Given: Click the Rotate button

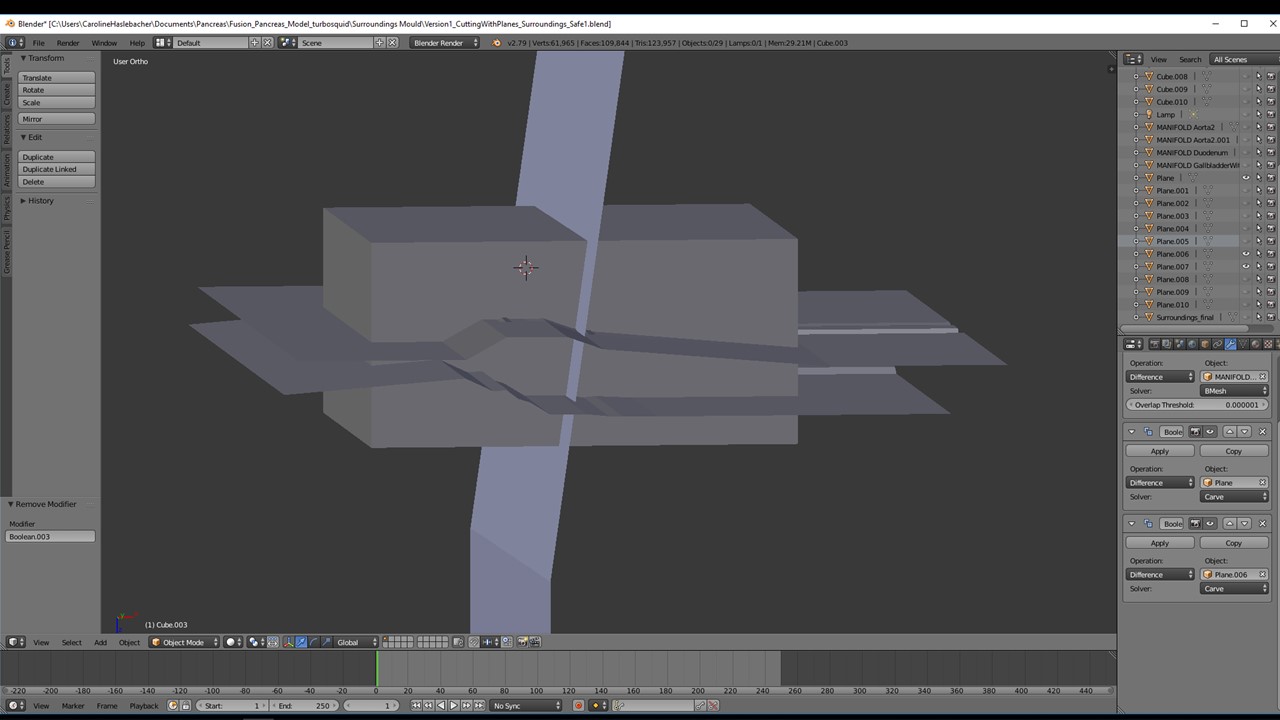Looking at the screenshot, I should [x=57, y=90].
